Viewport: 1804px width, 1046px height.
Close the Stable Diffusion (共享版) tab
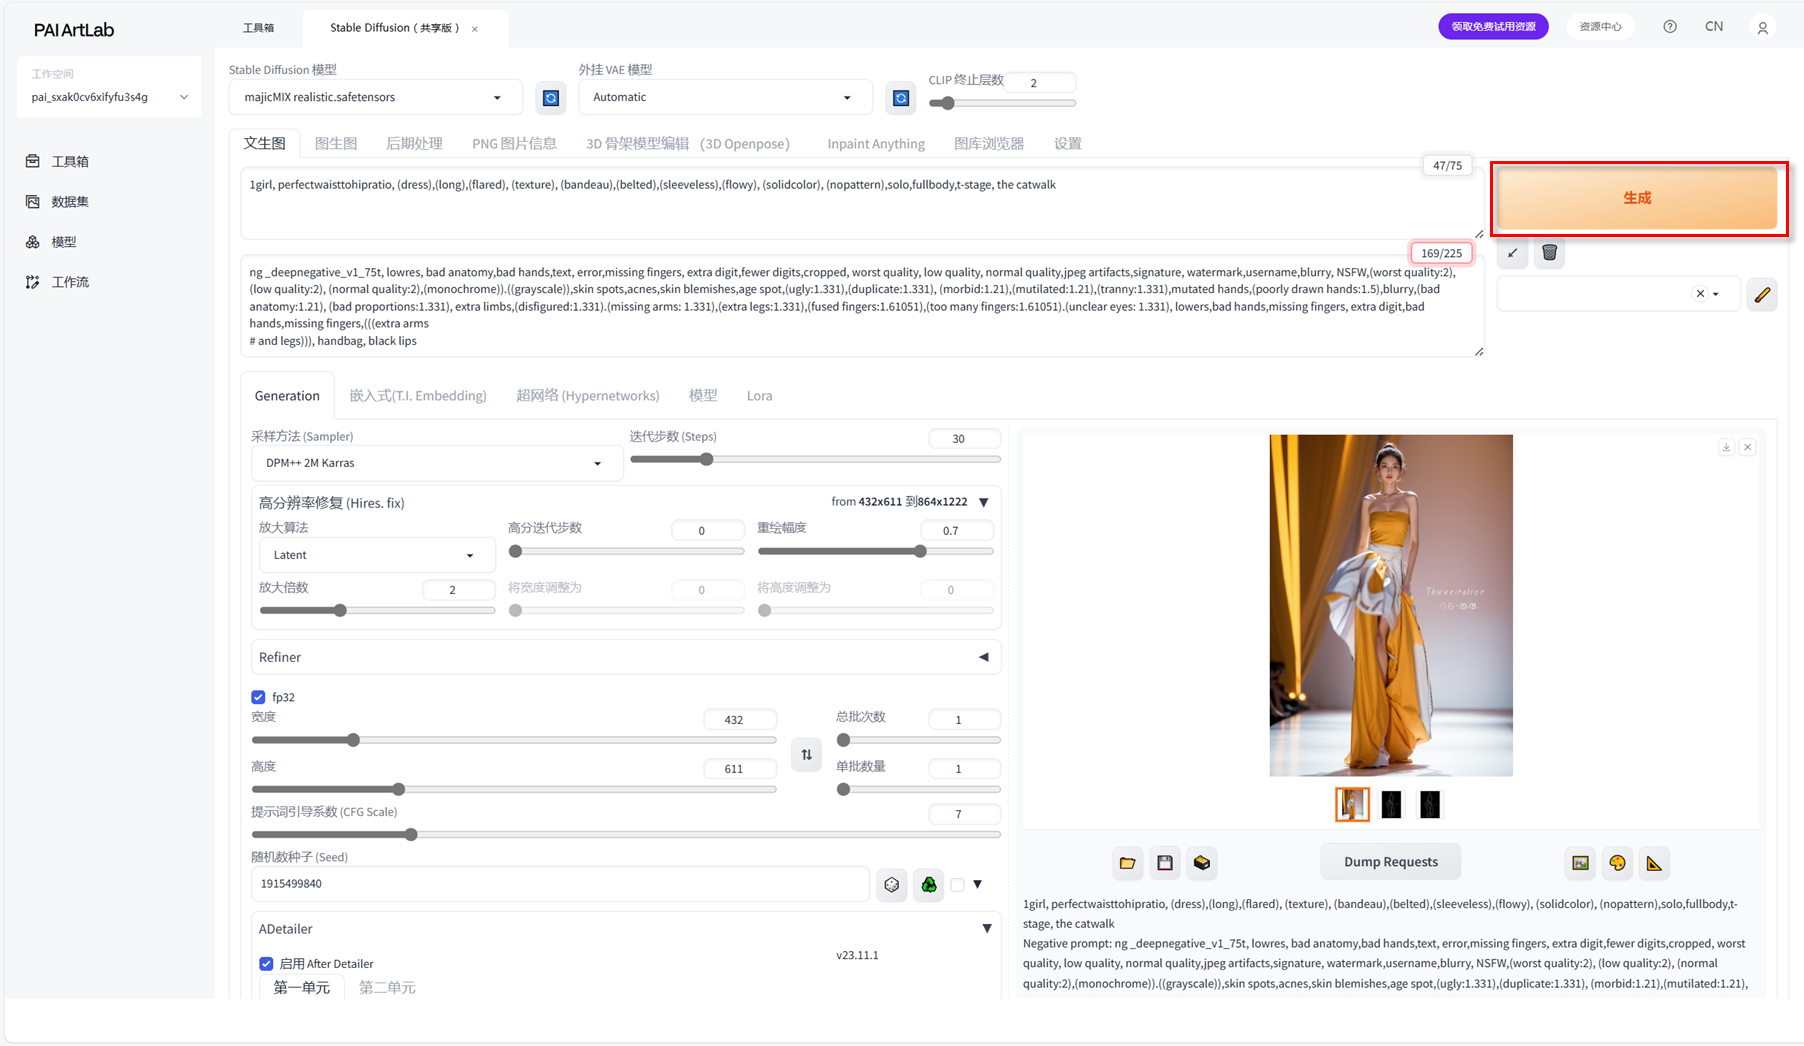475,29
